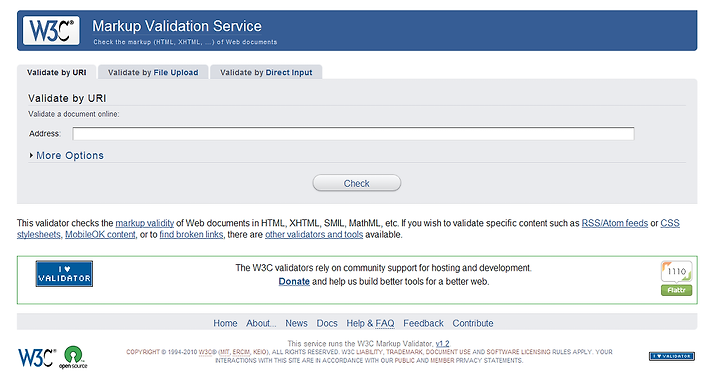This screenshot has height=383, width=720.
Task: Click the trademark link in footer
Action: click(404, 352)
